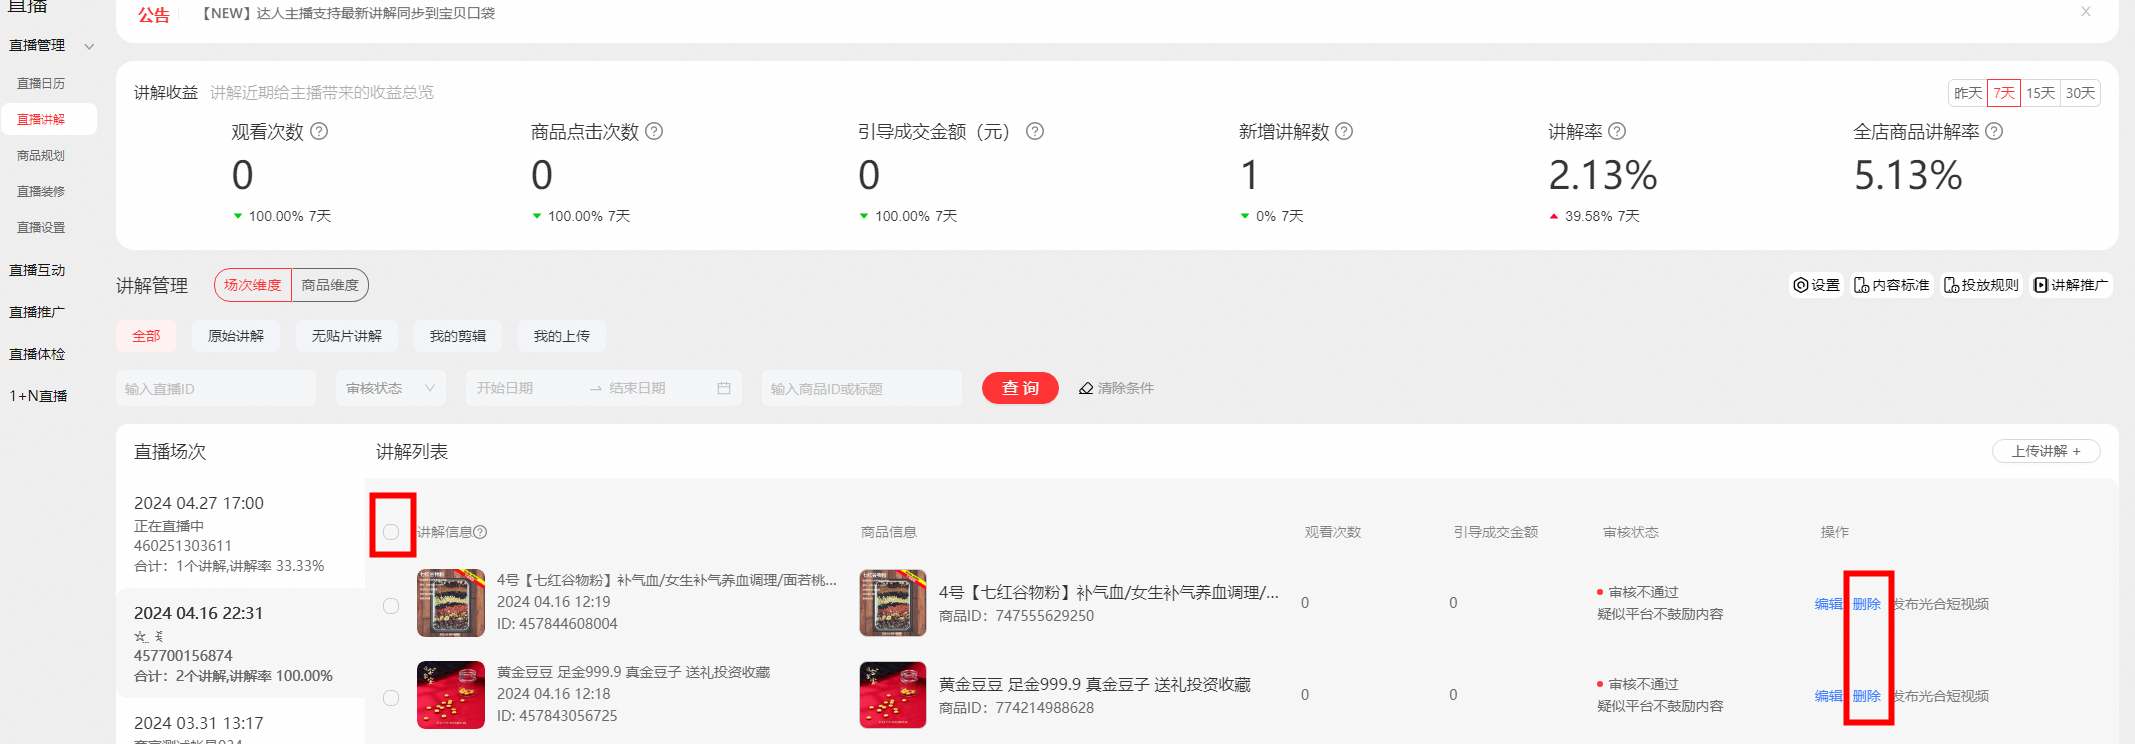This screenshot has height=744, width=2135.
Task: Choose 15天 time range
Action: click(x=2041, y=93)
